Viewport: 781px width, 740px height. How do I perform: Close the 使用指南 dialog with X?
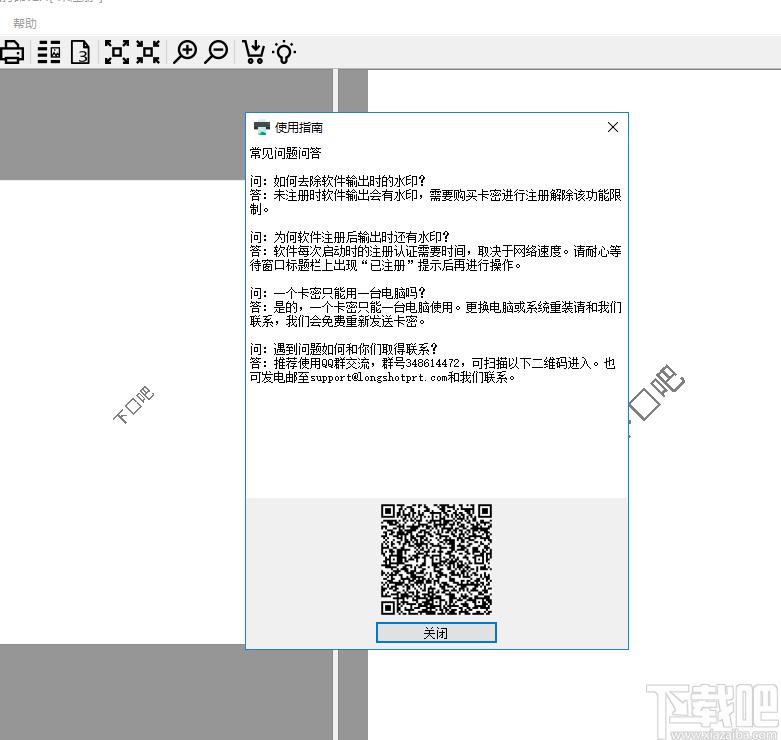(613, 127)
